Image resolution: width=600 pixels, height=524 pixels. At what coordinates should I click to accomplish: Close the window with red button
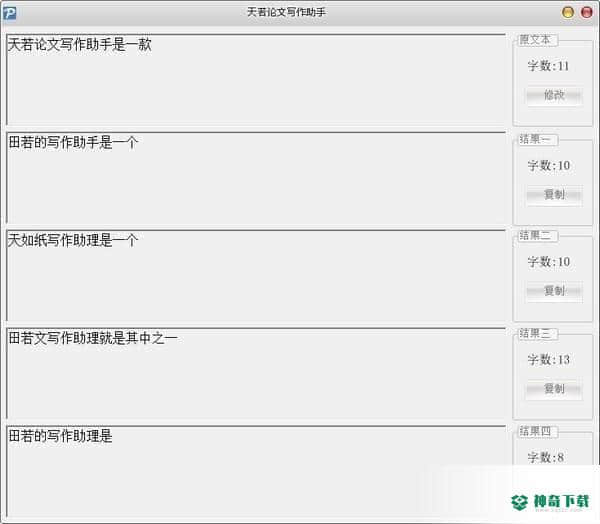tap(587, 12)
